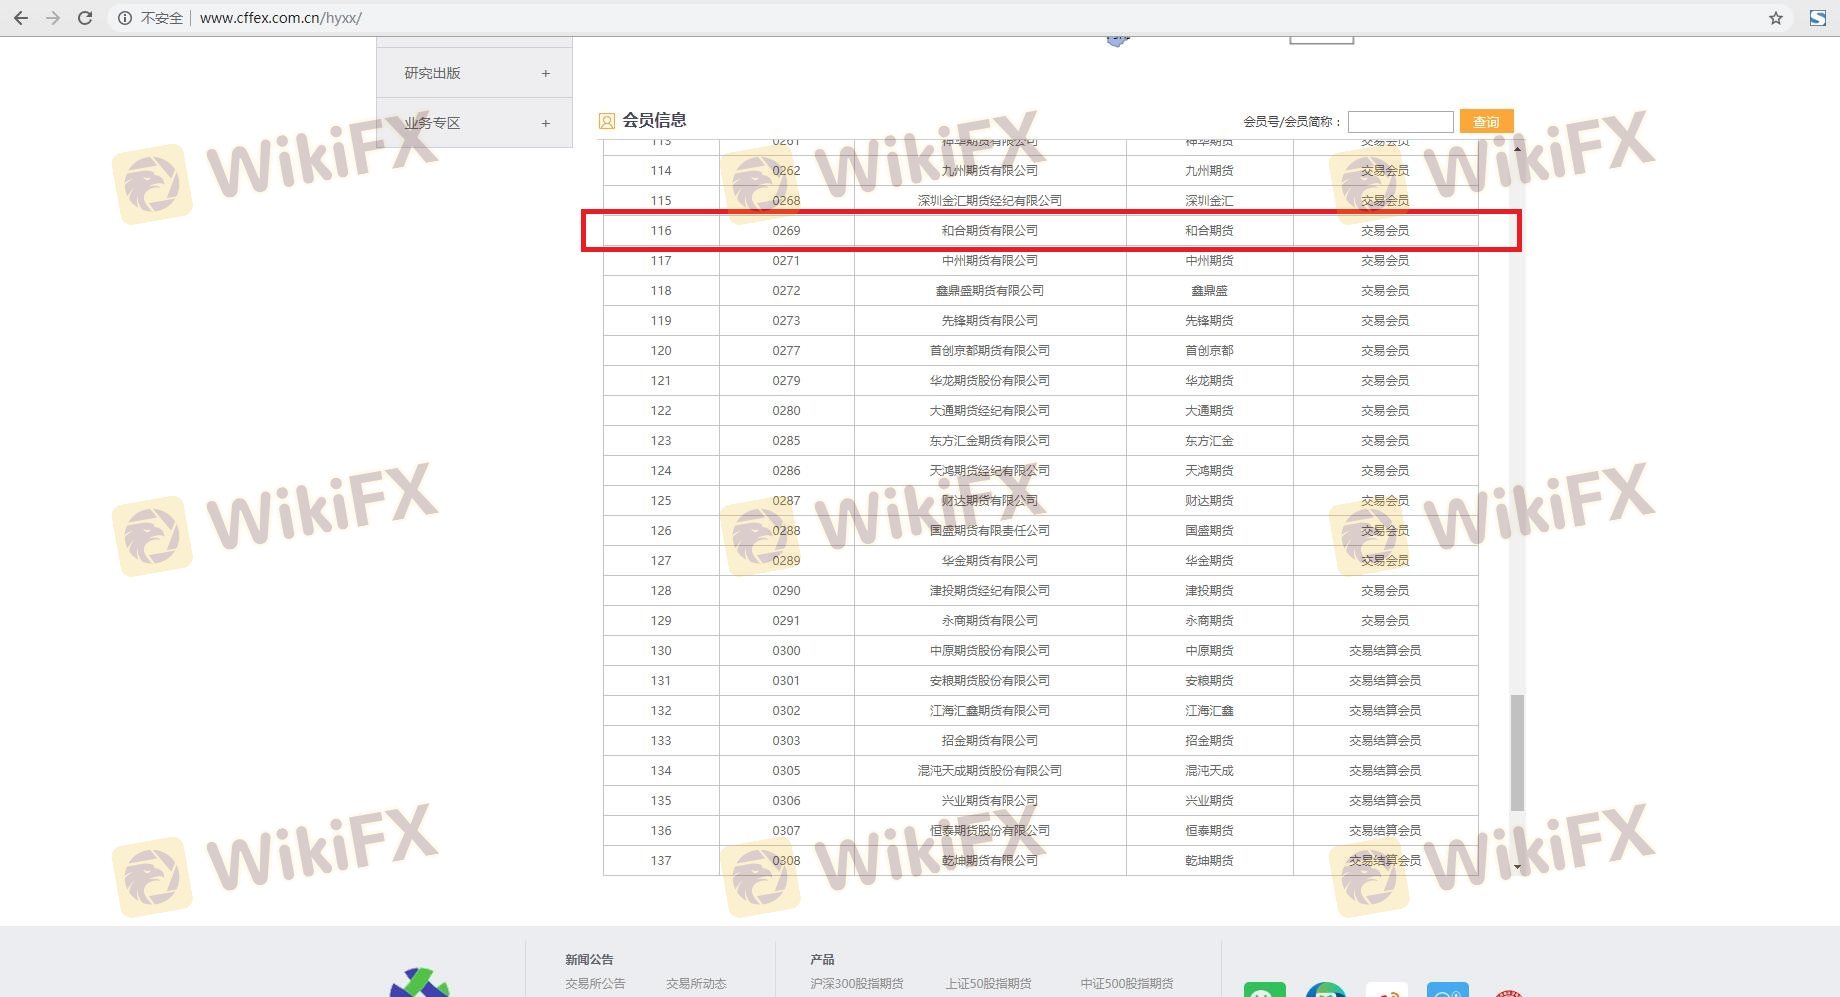Click the browser back arrow
The image size is (1840, 997).
(x=20, y=18)
